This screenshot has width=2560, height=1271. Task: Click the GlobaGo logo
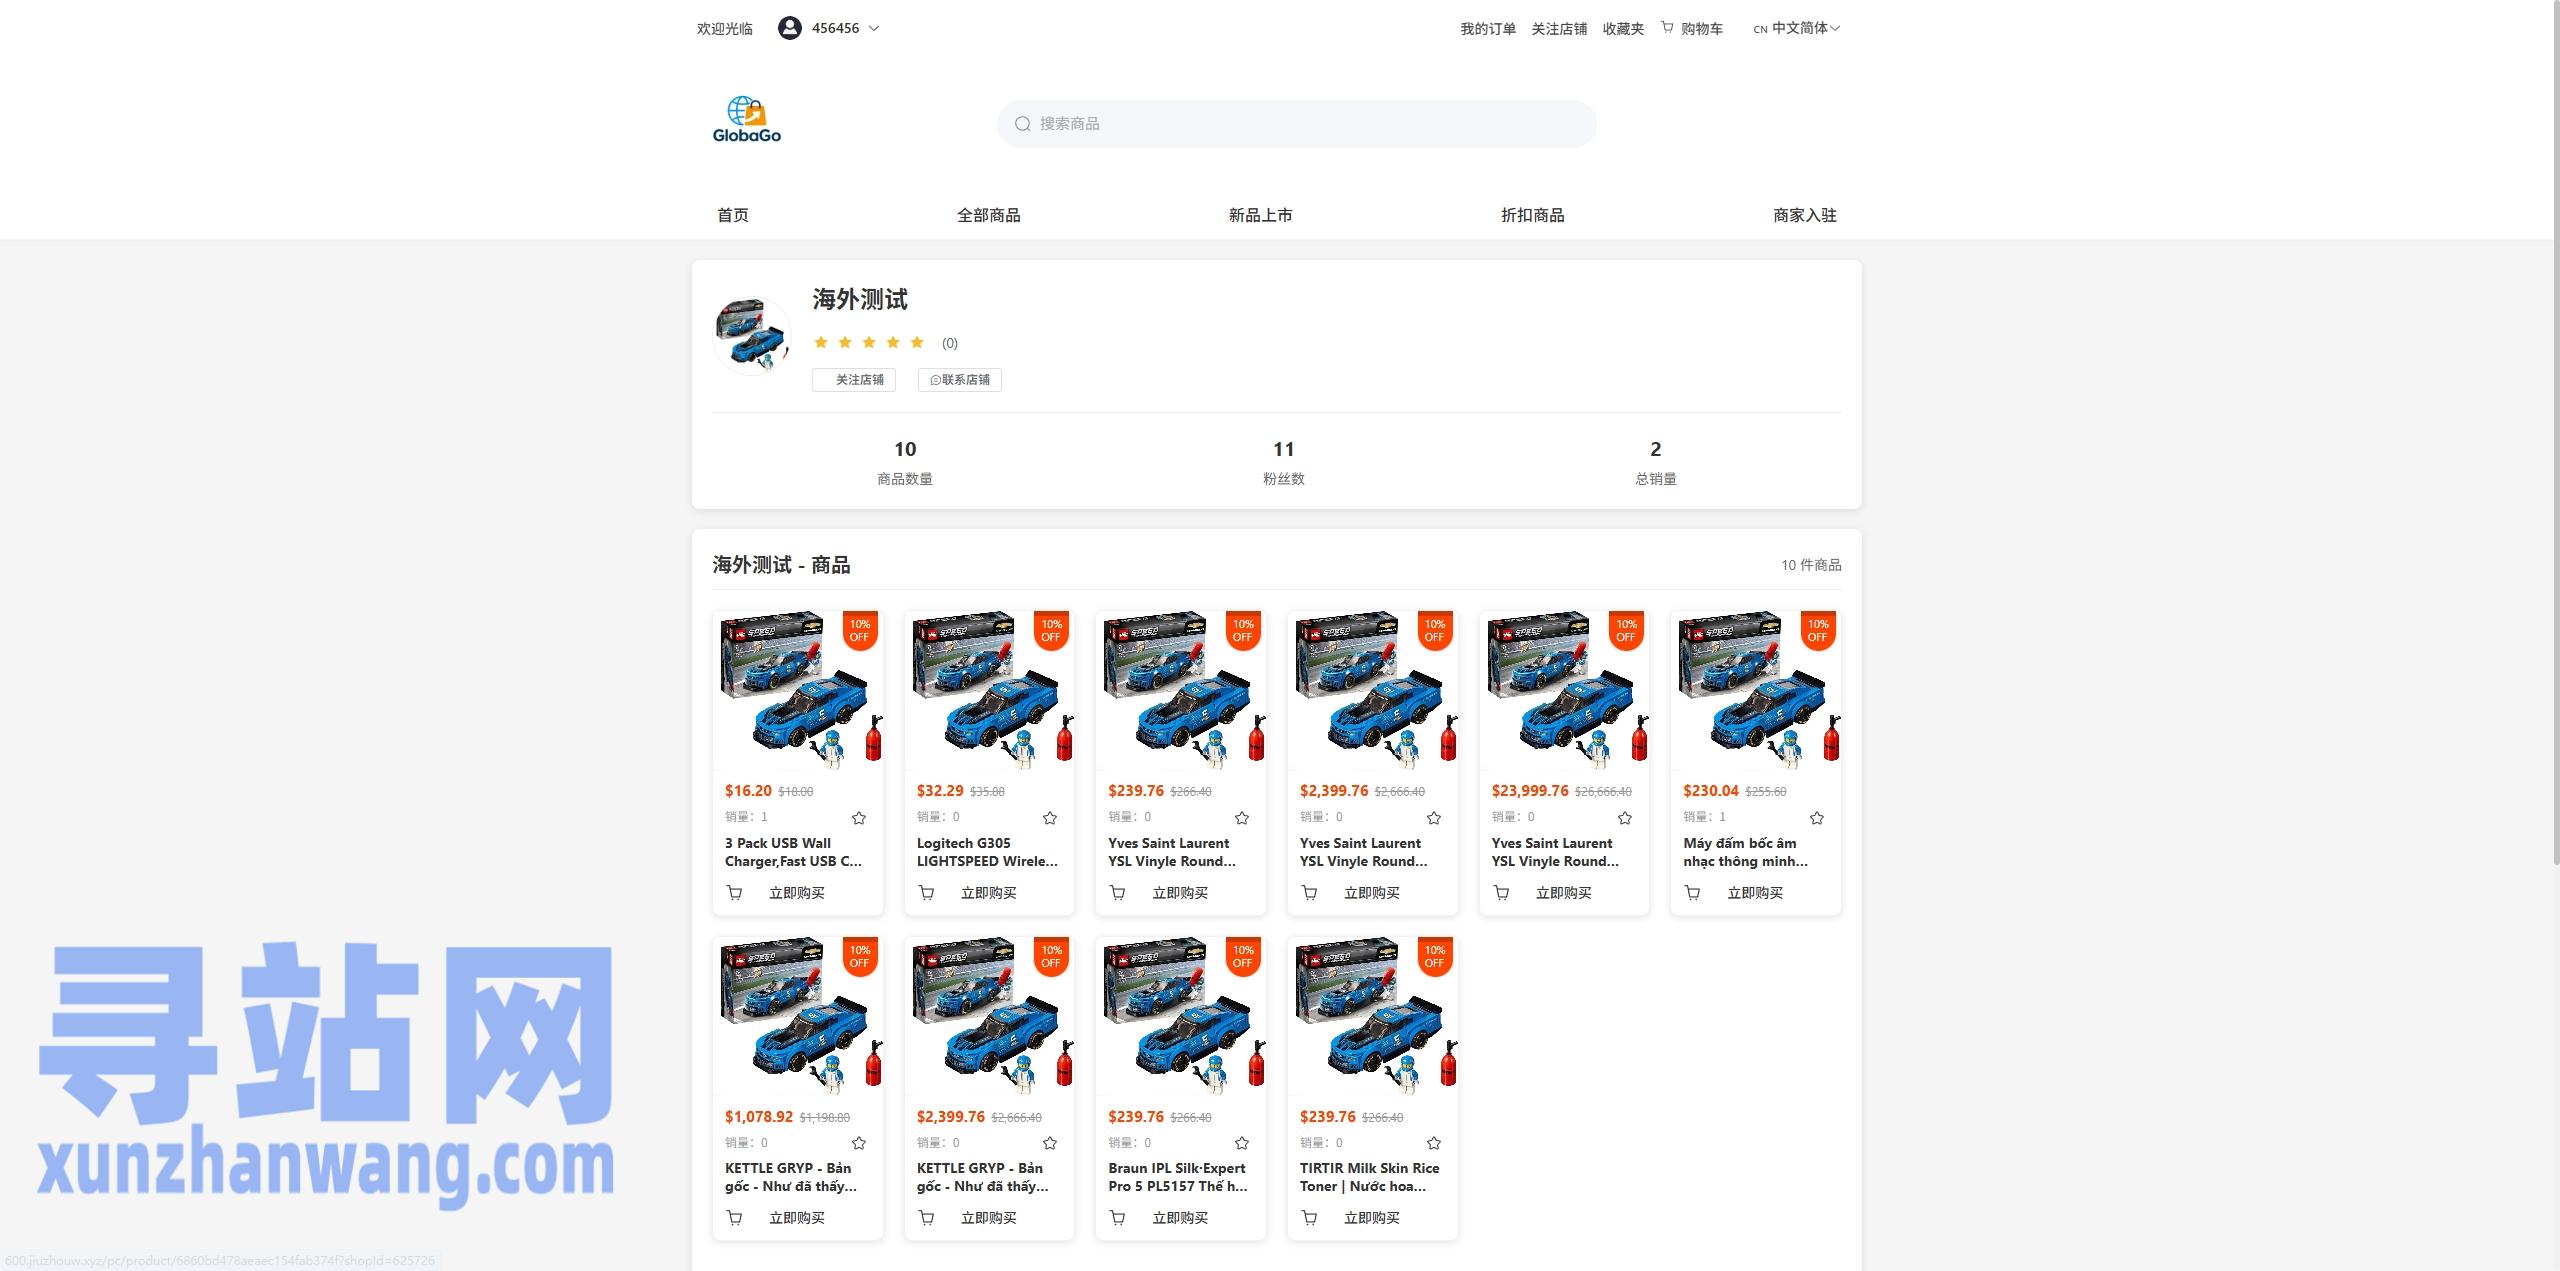[747, 121]
